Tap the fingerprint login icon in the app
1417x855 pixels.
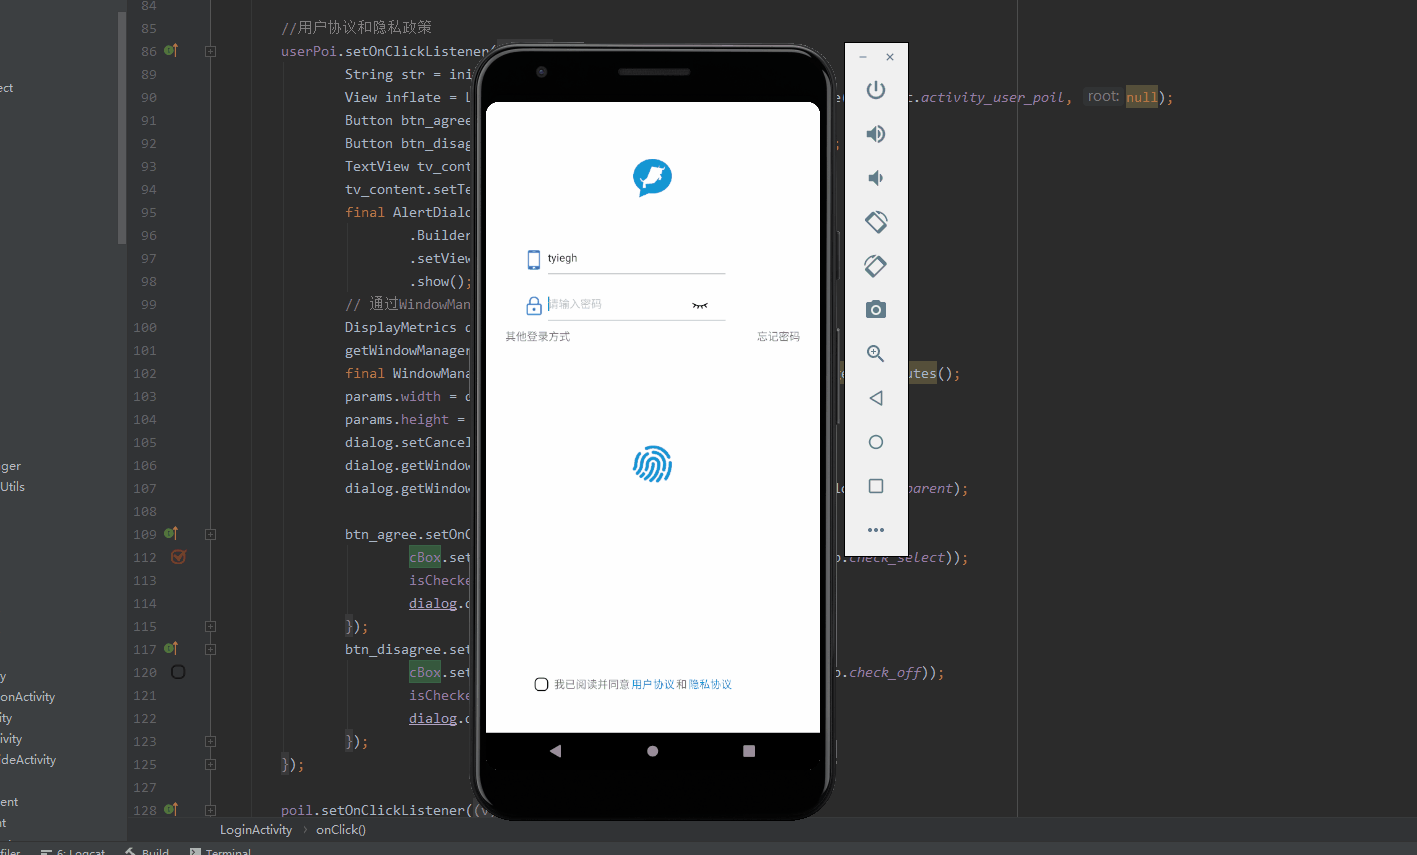[652, 464]
